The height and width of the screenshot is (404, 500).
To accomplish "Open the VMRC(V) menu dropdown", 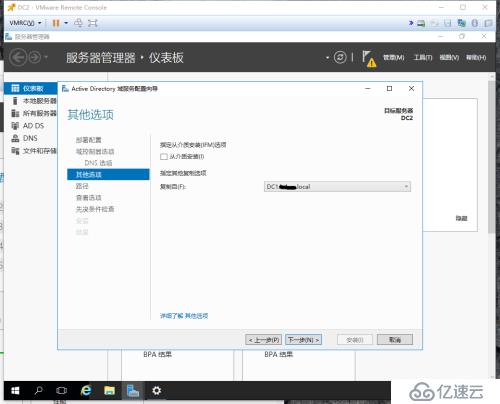I will click(x=25, y=23).
